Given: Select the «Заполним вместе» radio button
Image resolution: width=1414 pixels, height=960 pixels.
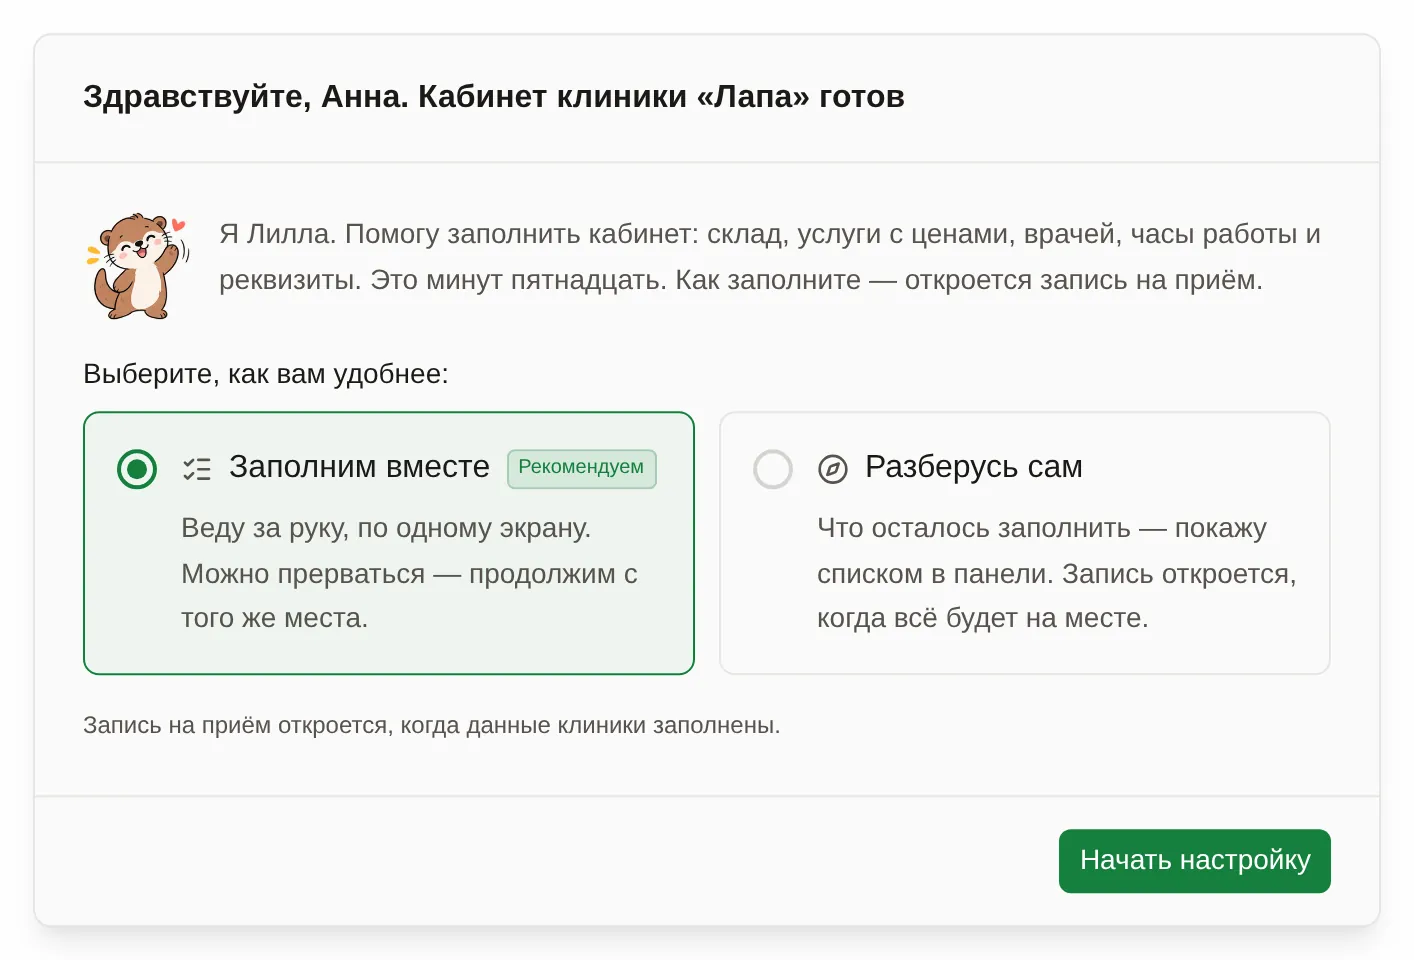Looking at the screenshot, I should pos(137,469).
